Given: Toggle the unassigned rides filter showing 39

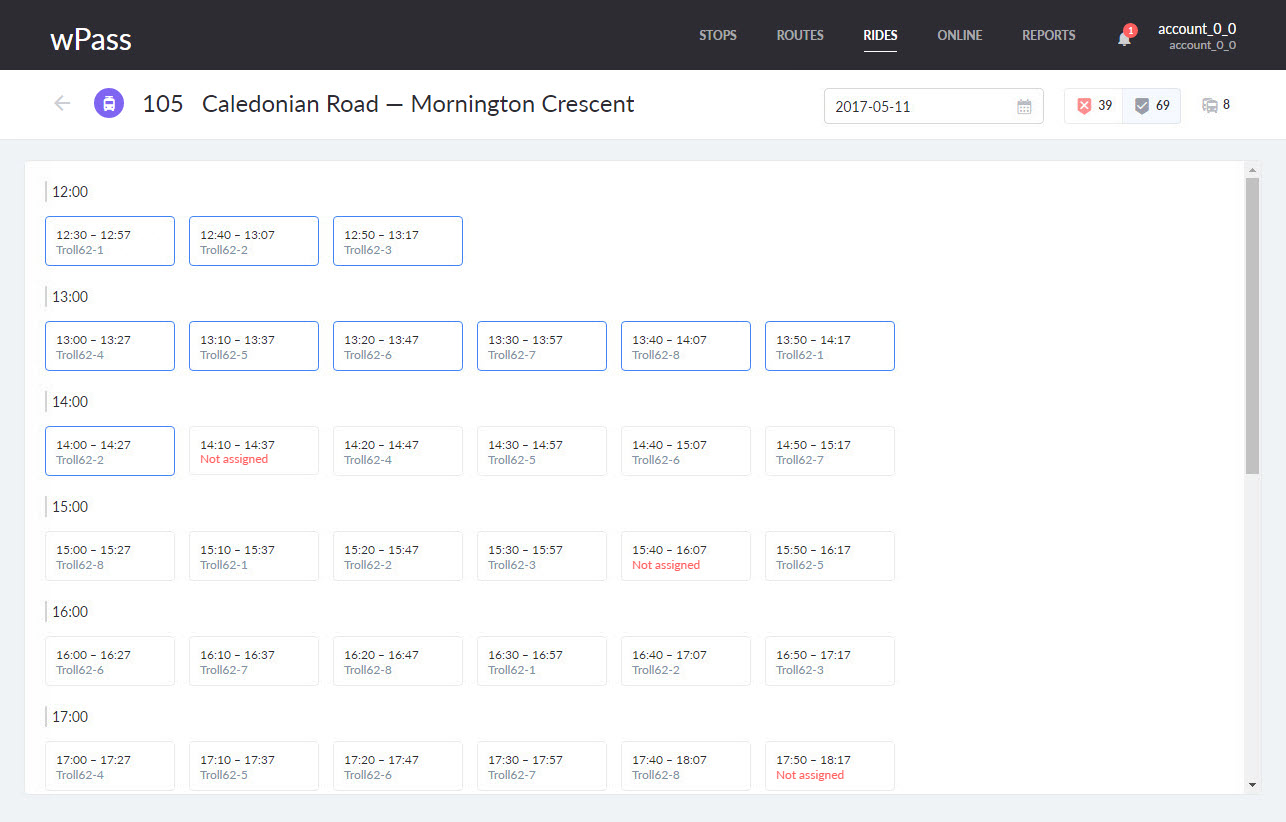Looking at the screenshot, I should click(x=1094, y=106).
